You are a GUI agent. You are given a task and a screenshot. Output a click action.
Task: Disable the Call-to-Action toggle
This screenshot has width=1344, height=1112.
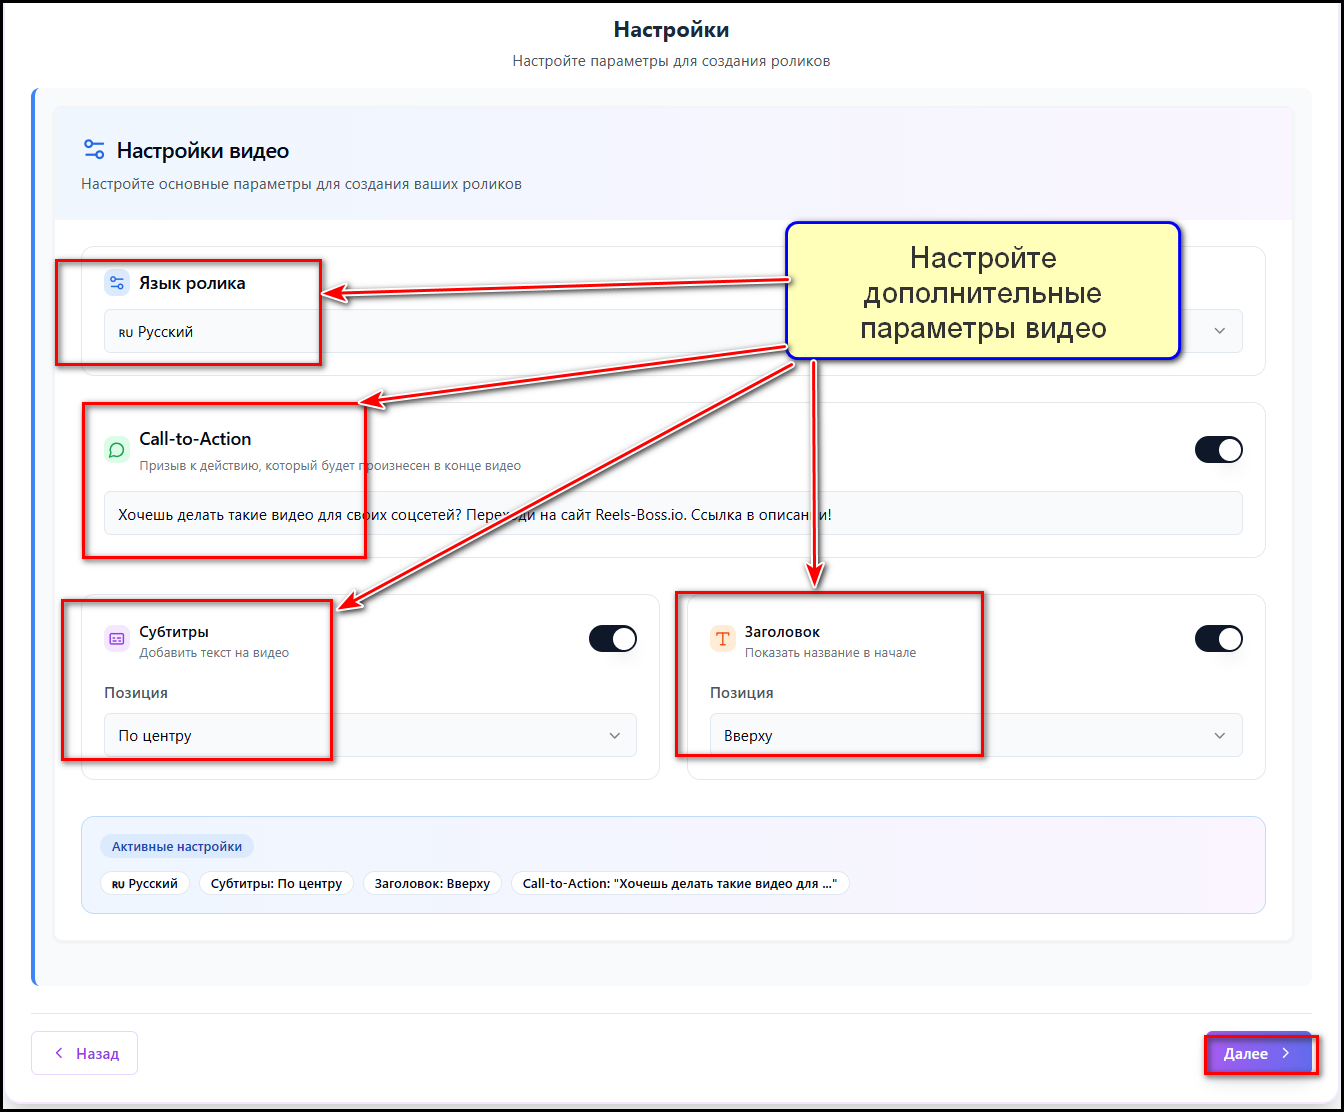(1218, 450)
